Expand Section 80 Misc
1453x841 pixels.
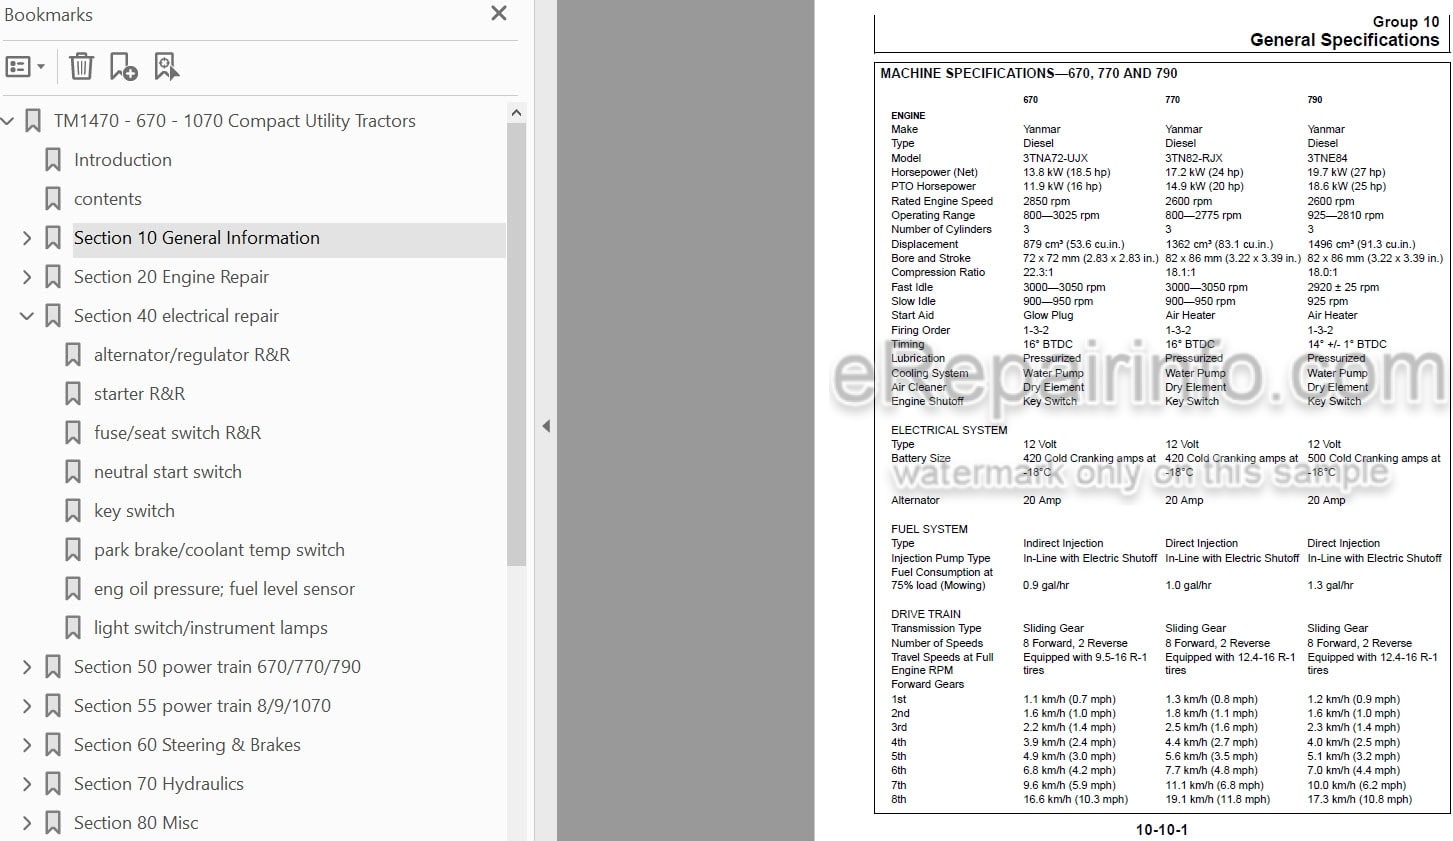pos(27,823)
